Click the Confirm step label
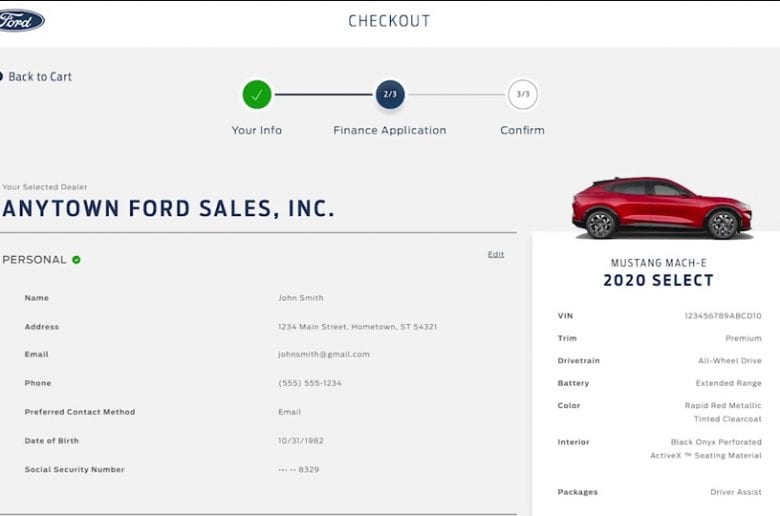The height and width of the screenshot is (516, 780). 522,130
